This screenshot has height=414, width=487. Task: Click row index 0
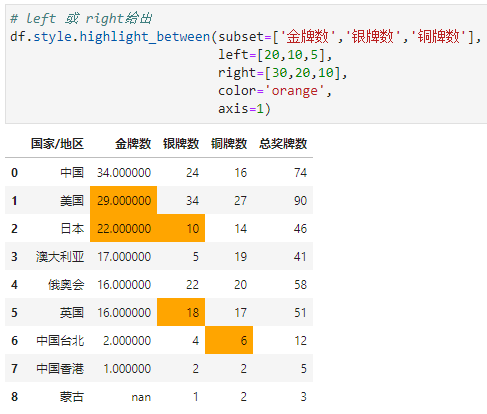14,173
